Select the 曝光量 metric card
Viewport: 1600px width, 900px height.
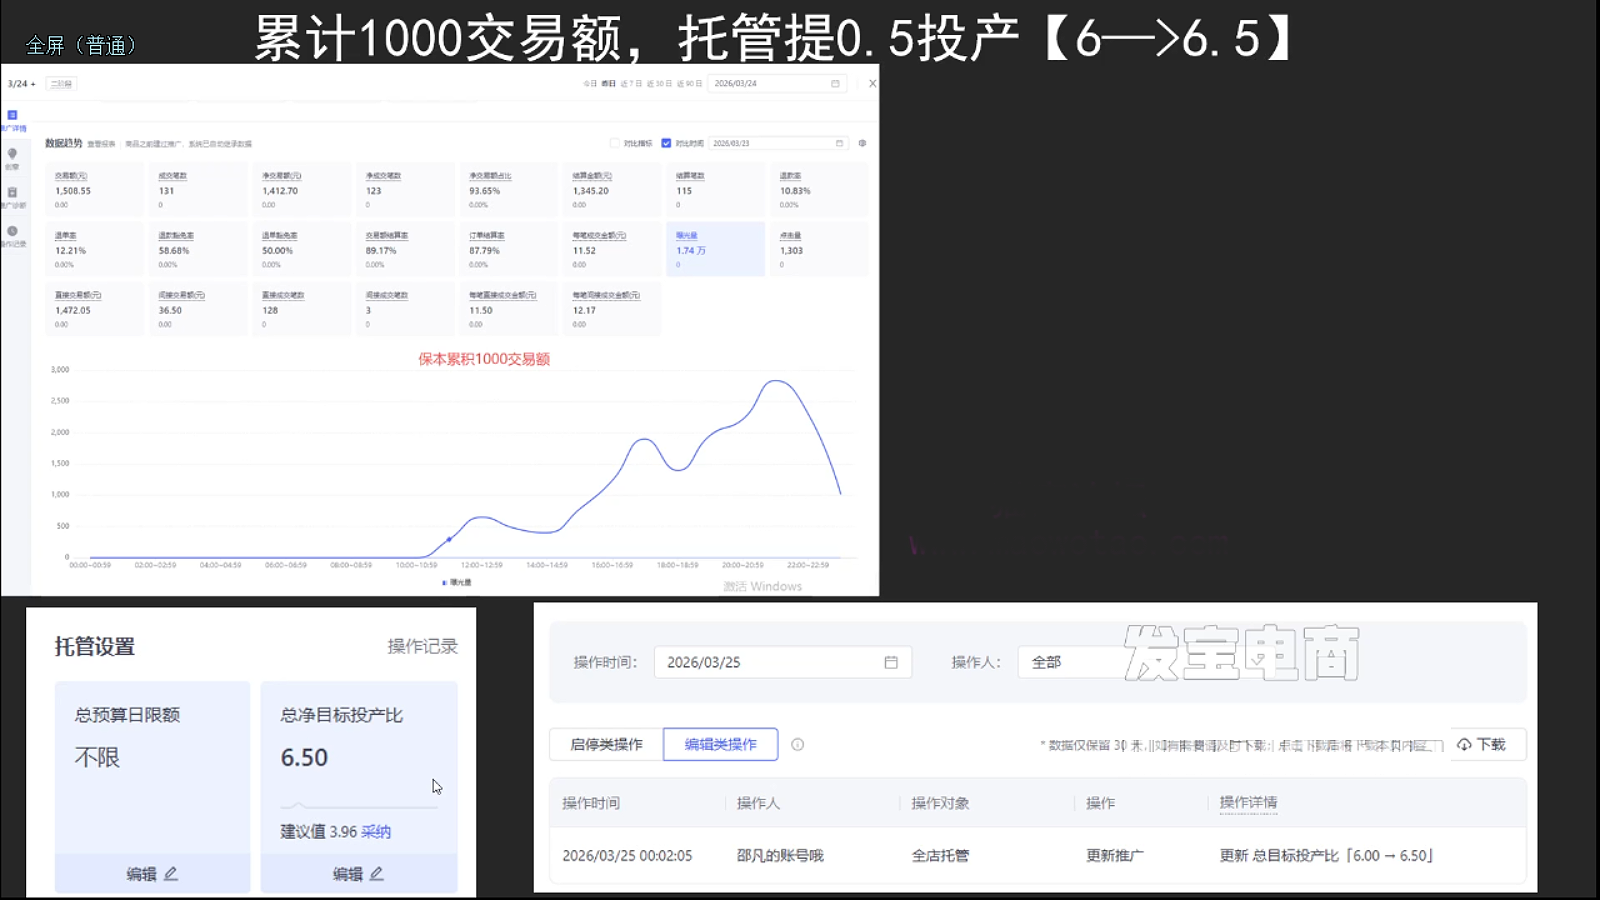click(x=715, y=249)
